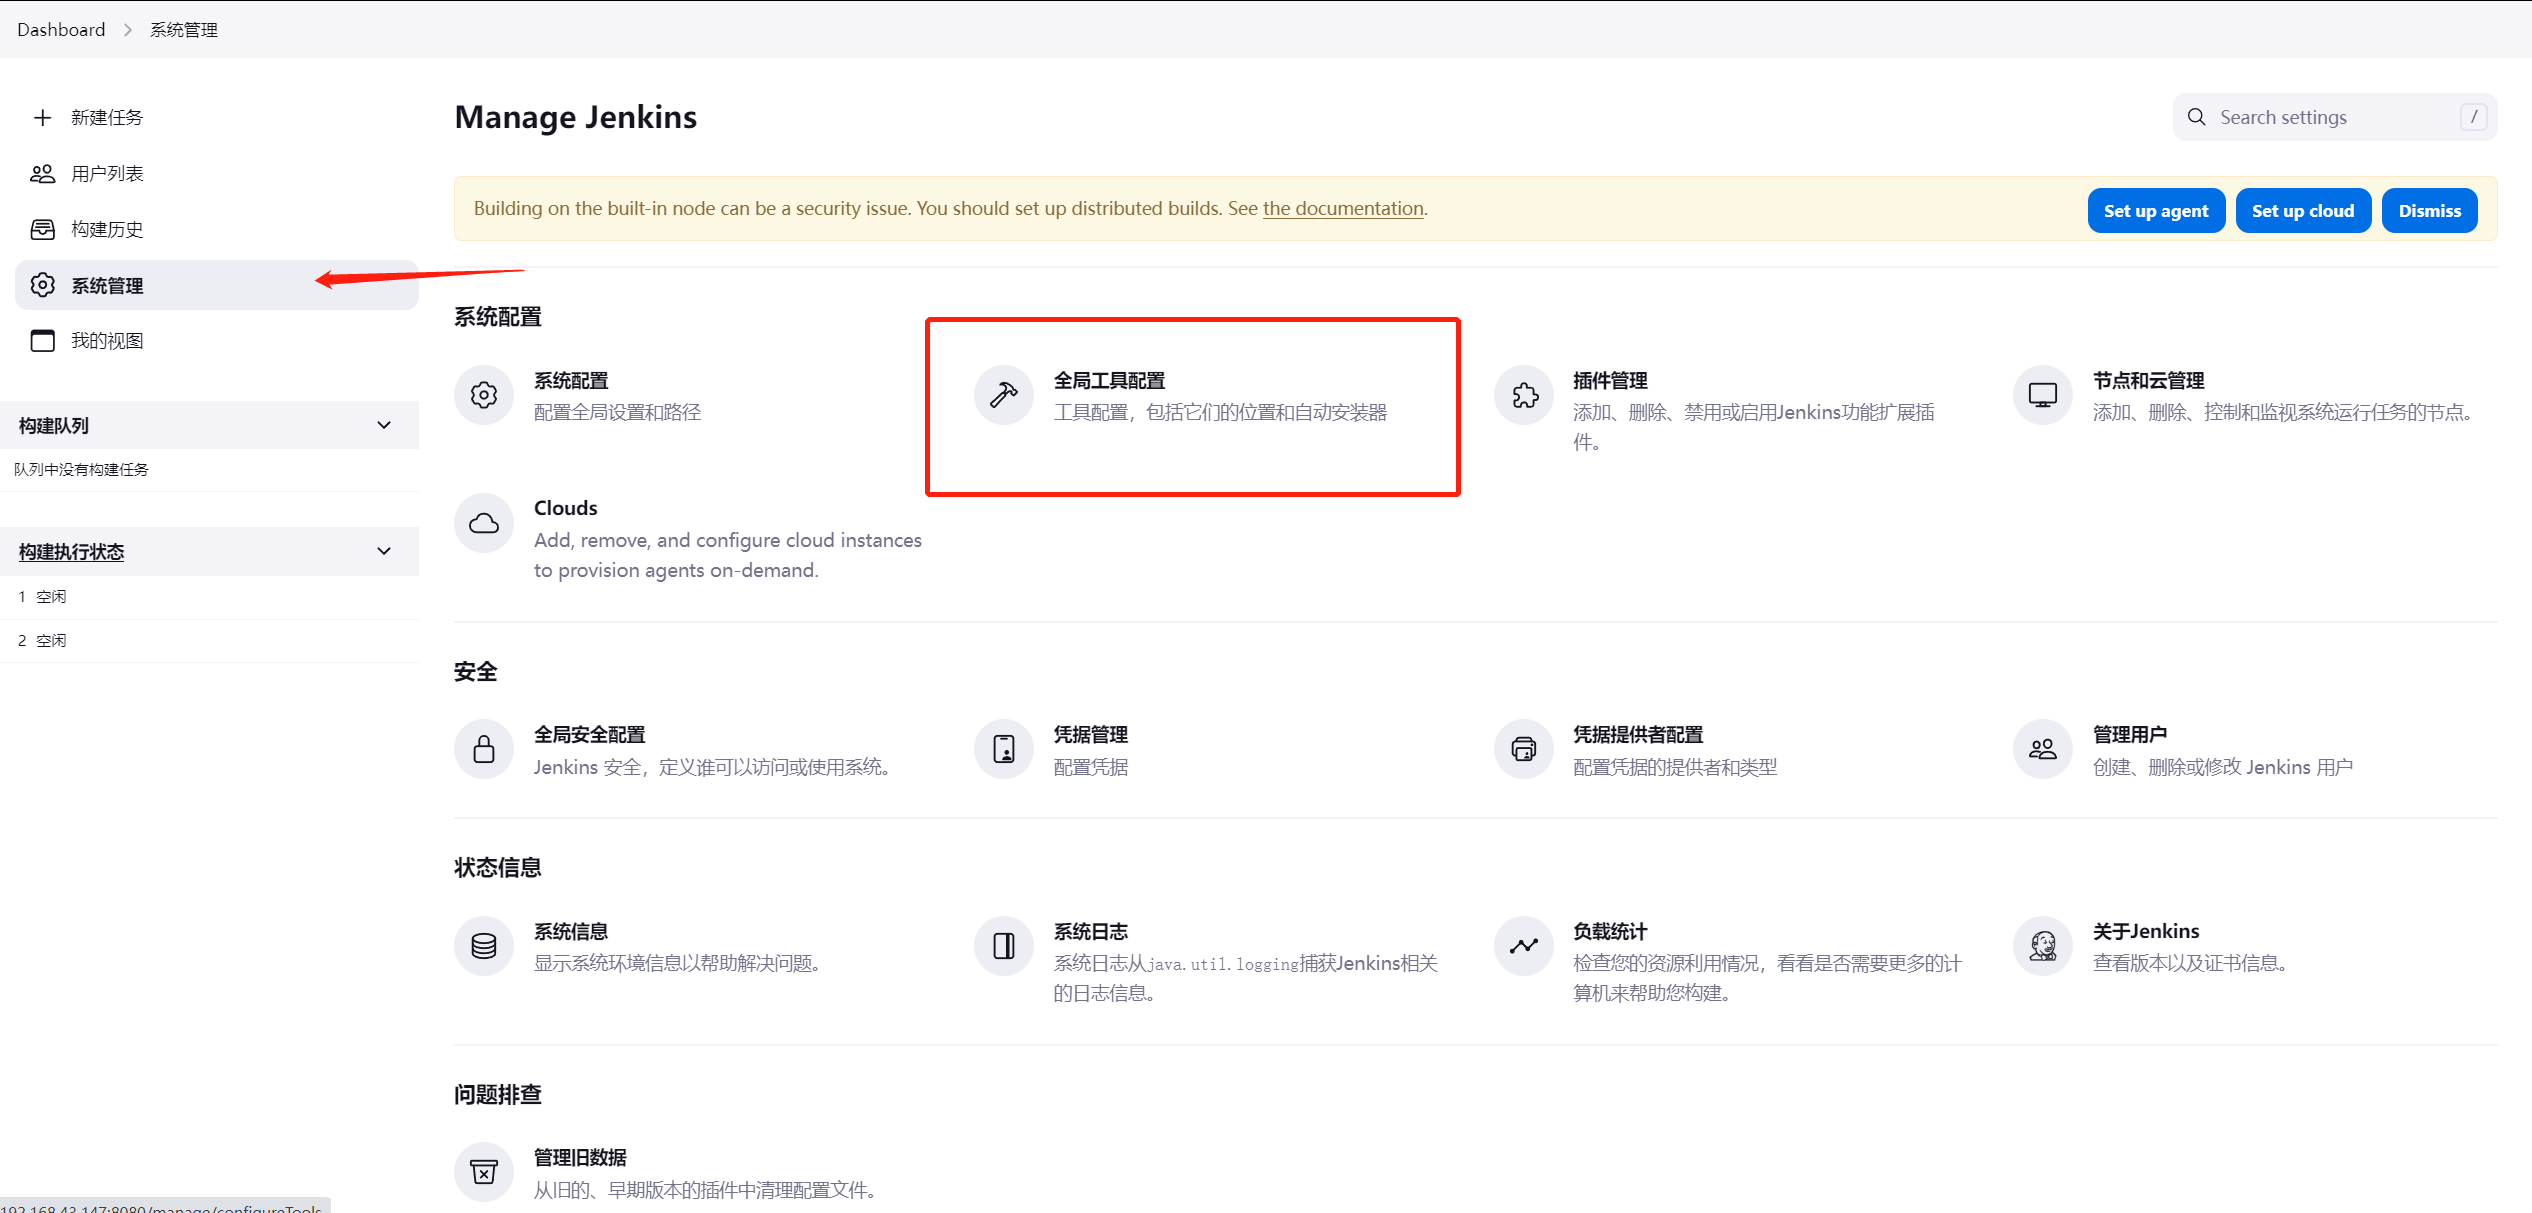Image resolution: width=2532 pixels, height=1213 pixels.
Task: Click the cloud icon for Clouds
Action: tap(484, 523)
